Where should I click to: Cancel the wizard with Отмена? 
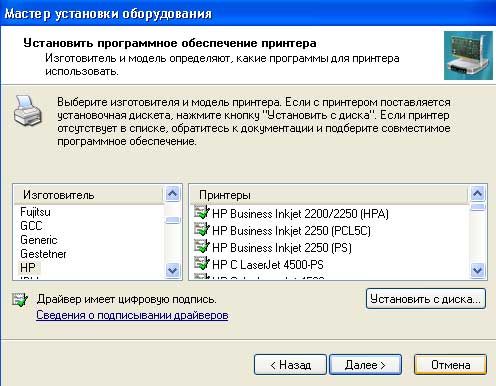[x=450, y=365]
